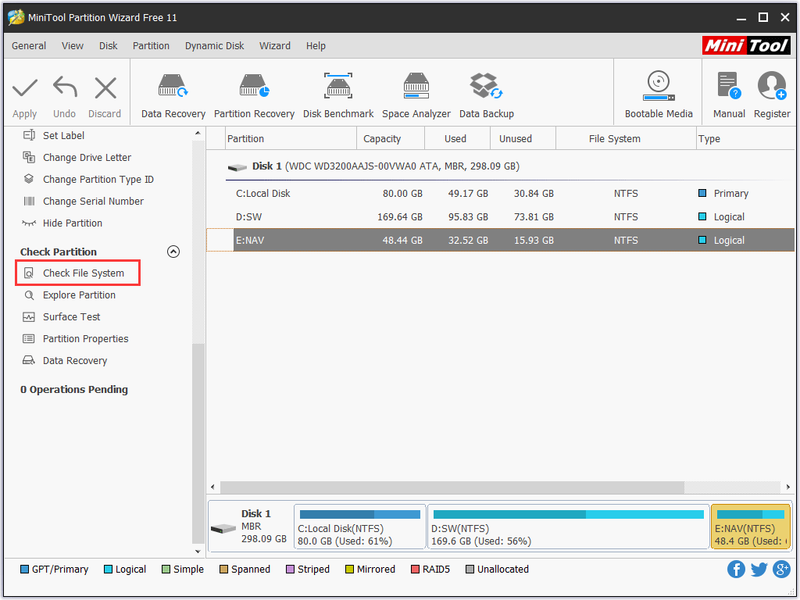Open the Data Recovery tool
This screenshot has width=800, height=600.
[173, 96]
